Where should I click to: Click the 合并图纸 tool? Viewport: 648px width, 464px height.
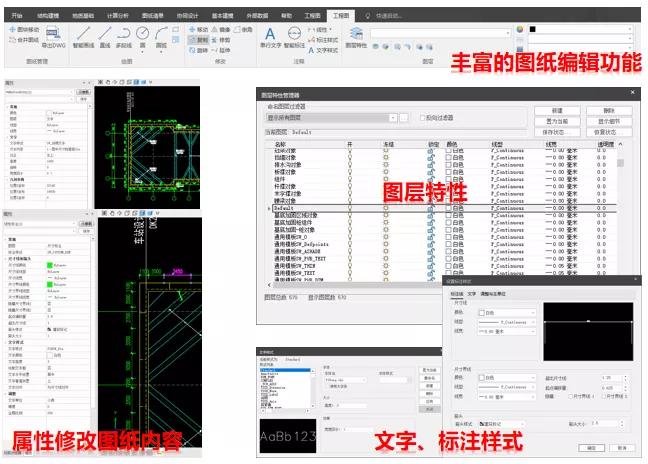(24, 40)
